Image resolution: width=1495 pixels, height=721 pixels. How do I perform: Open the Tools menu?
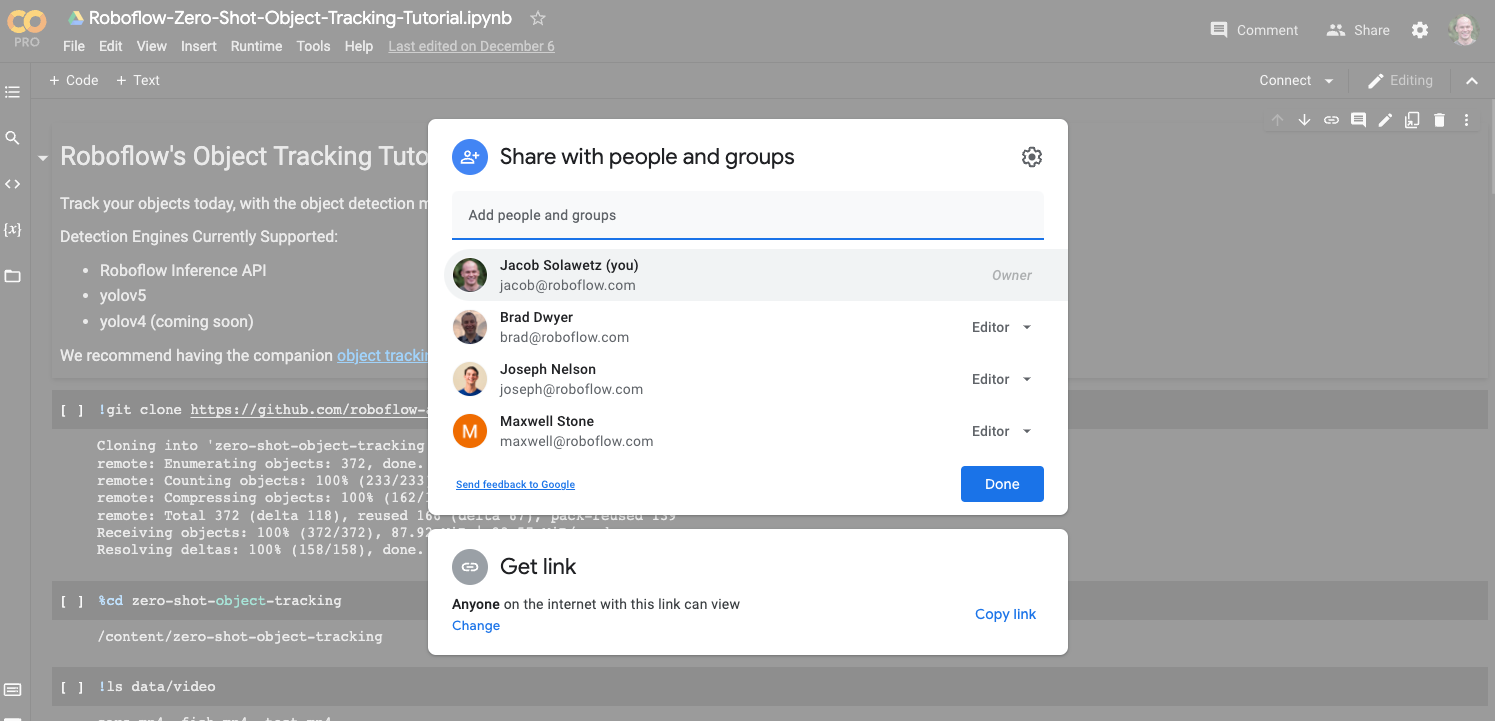(x=313, y=46)
